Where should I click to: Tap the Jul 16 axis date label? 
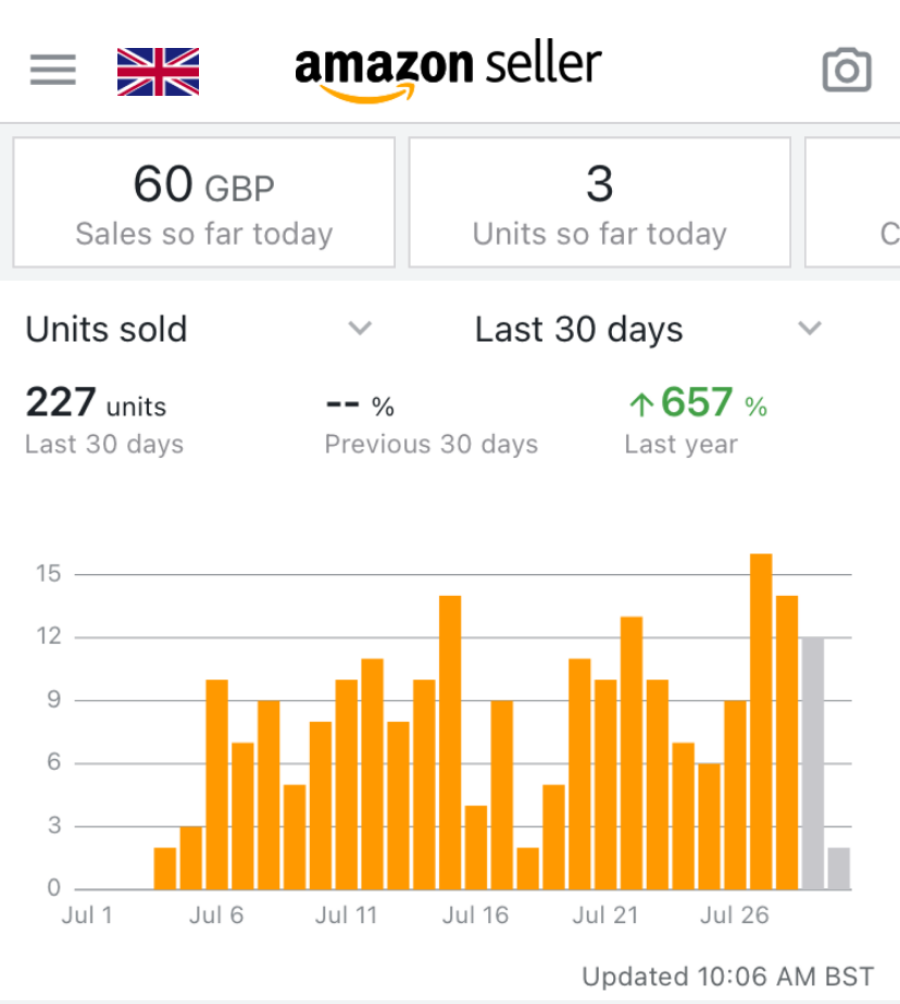(476, 916)
